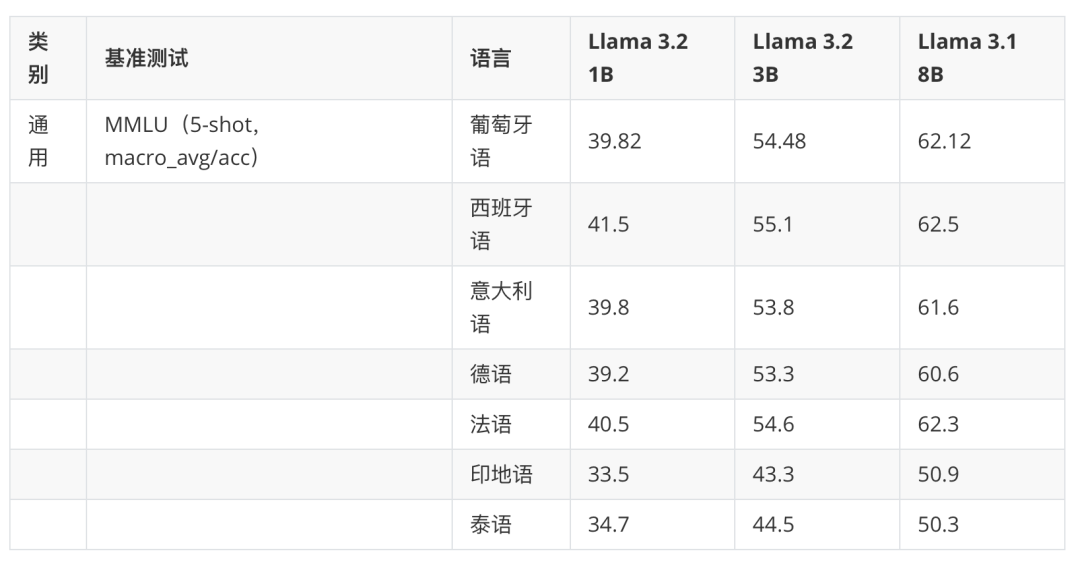1080x570 pixels.
Task: Select the 意大利语 language cell
Action: pos(501,307)
